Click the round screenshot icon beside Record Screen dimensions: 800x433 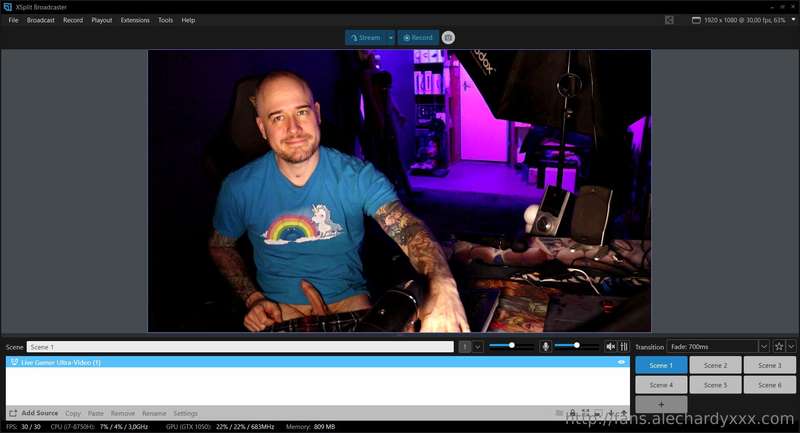coord(448,38)
